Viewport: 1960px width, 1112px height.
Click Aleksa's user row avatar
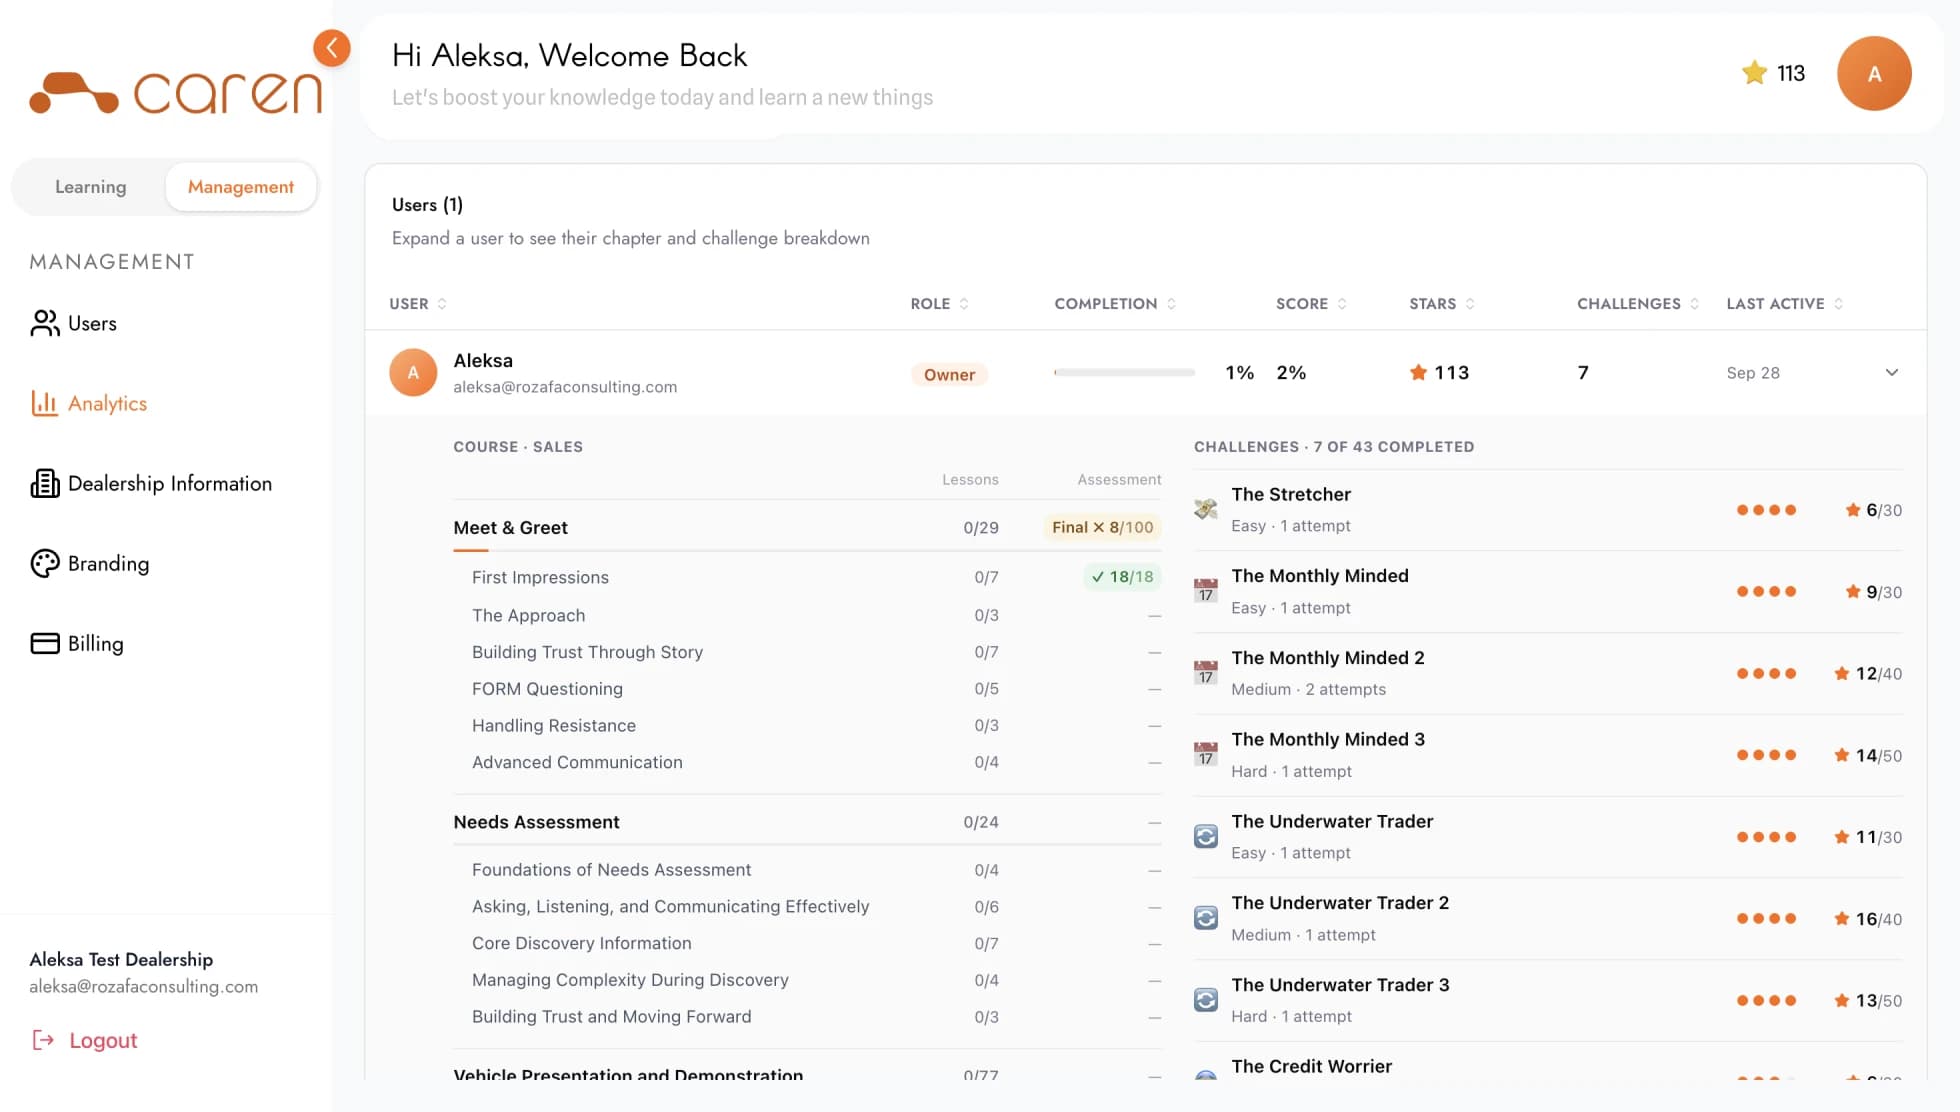[413, 372]
